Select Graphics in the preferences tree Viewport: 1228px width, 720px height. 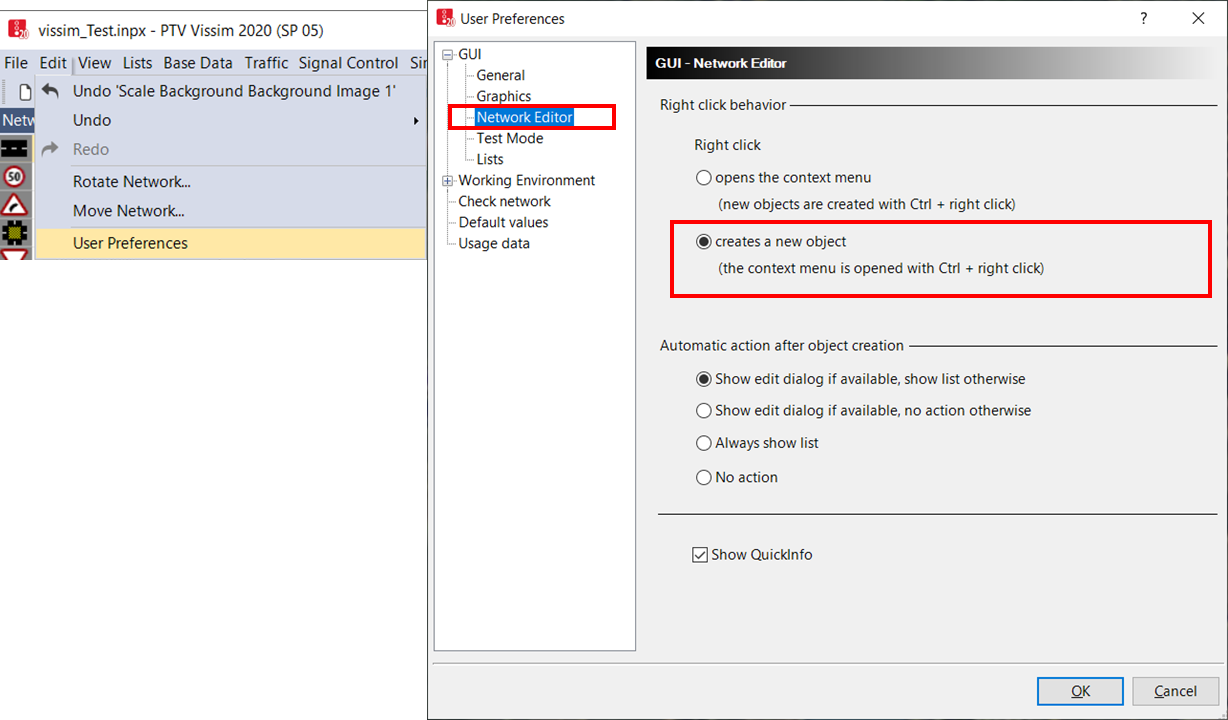[504, 96]
